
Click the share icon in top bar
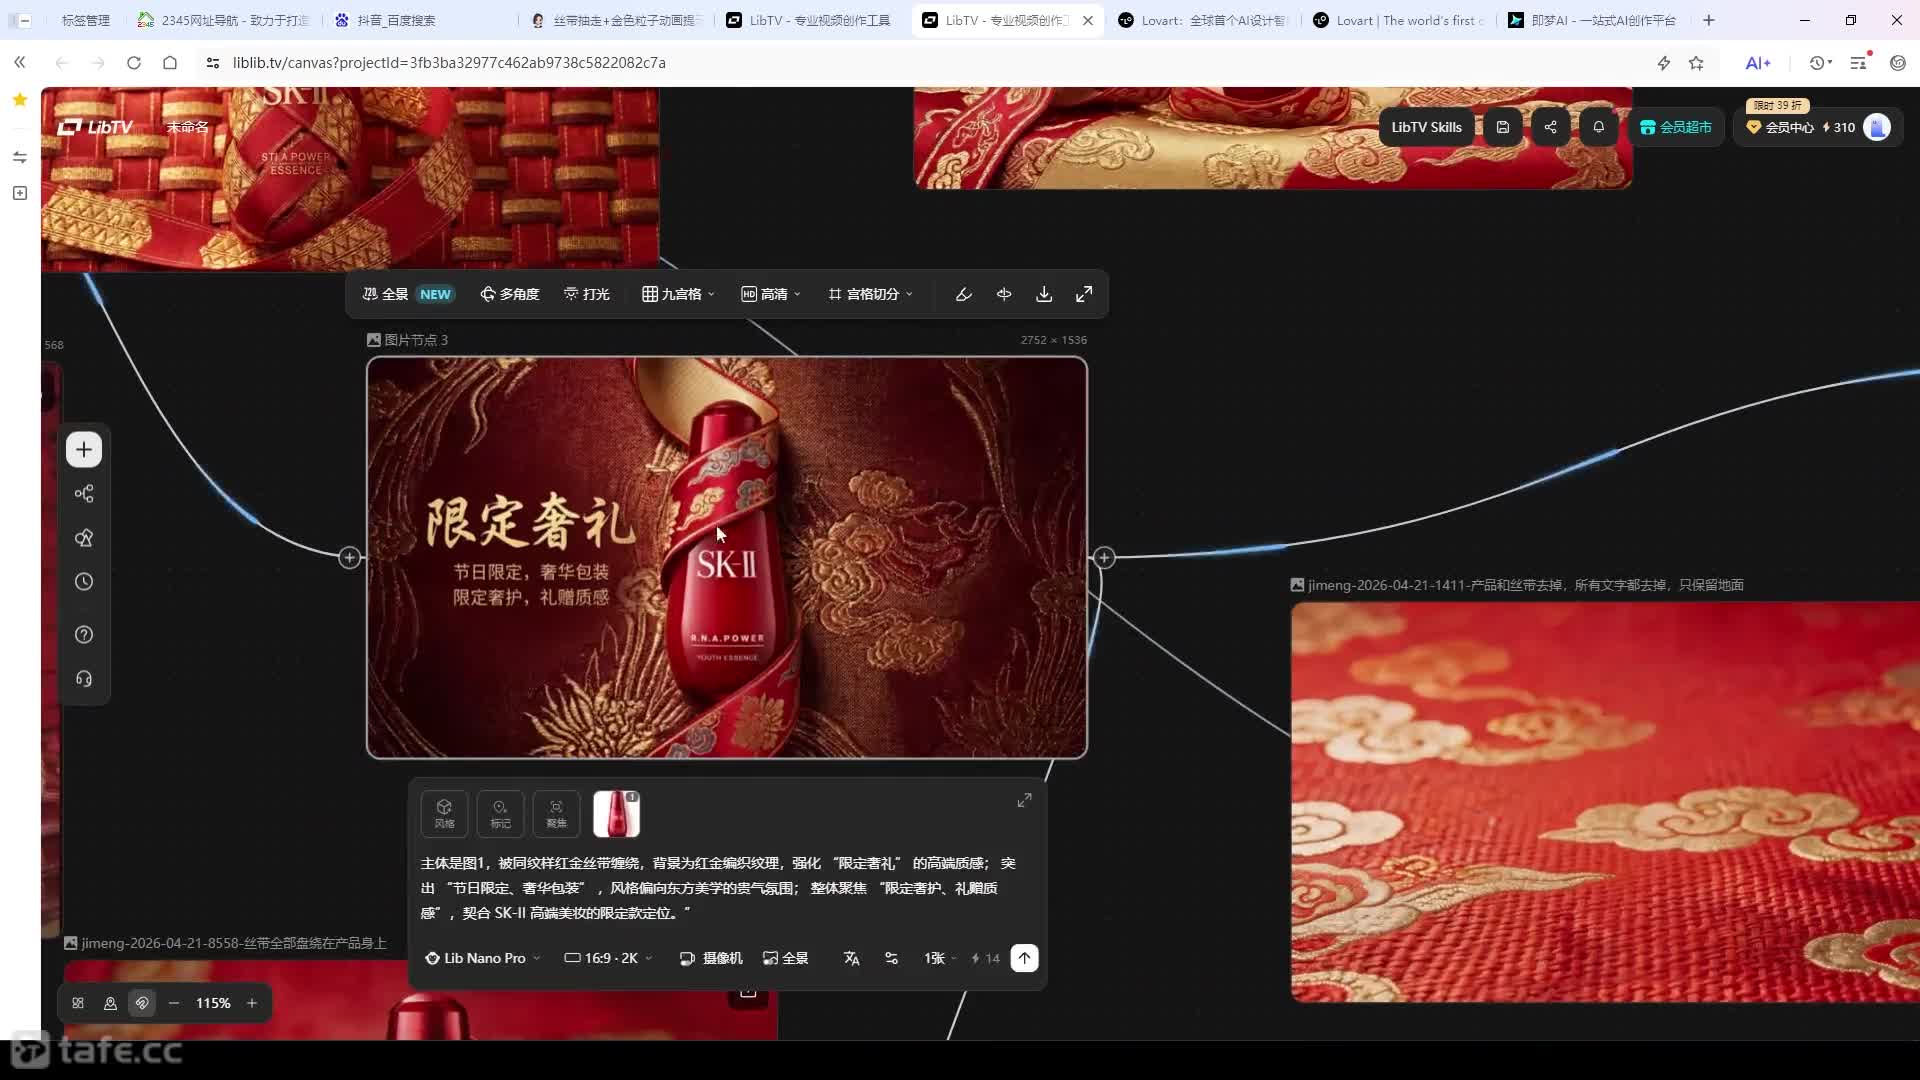(x=1550, y=127)
